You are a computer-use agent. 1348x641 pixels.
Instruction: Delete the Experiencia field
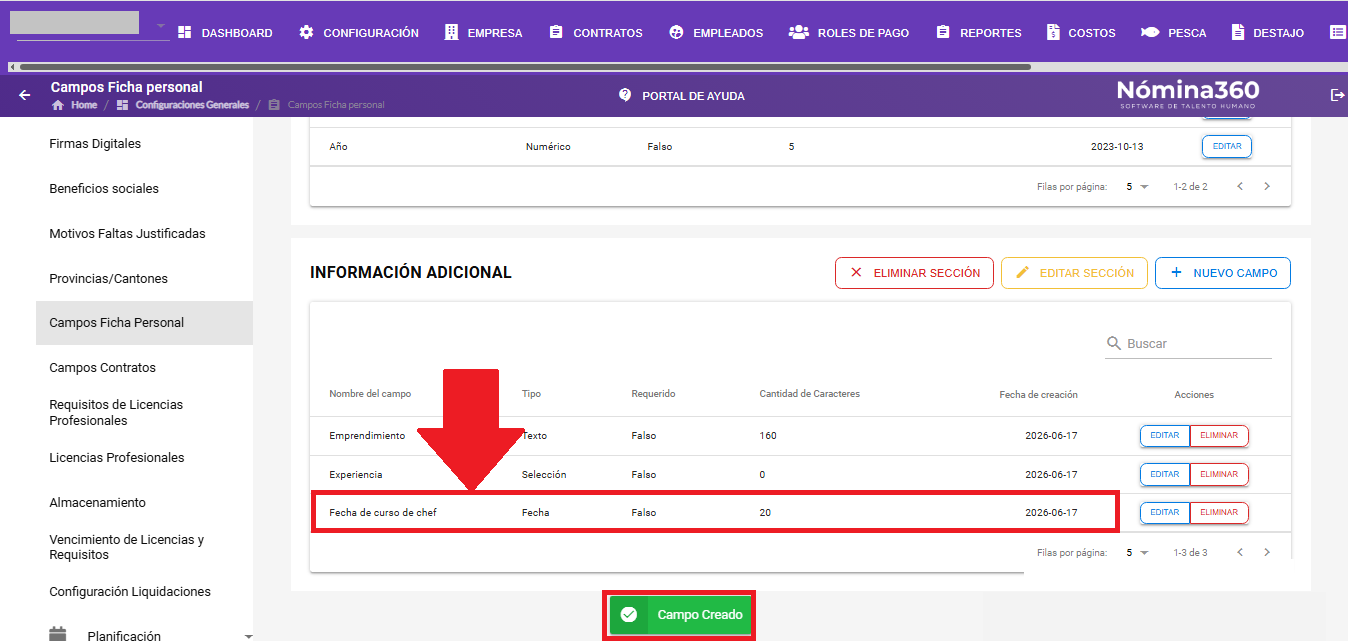point(1219,474)
